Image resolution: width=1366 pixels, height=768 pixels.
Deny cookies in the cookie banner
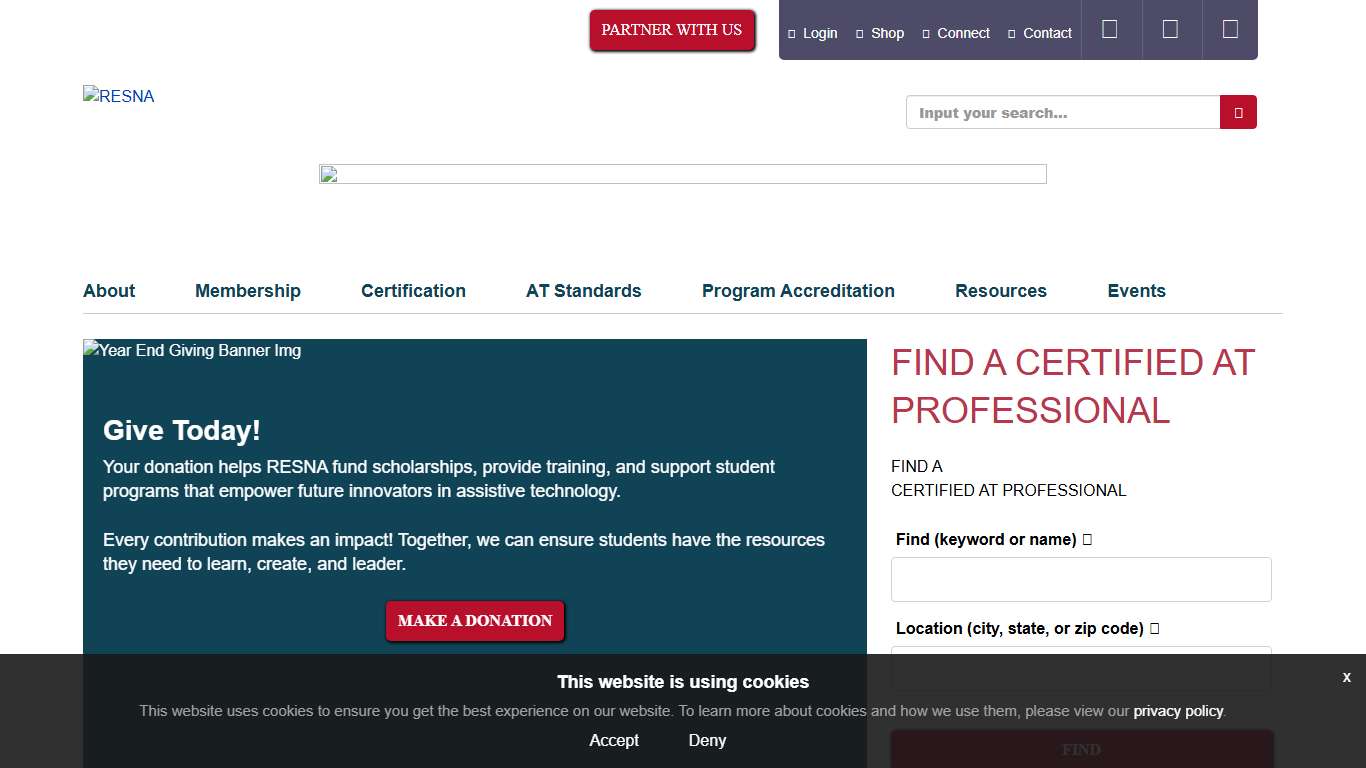coord(707,740)
